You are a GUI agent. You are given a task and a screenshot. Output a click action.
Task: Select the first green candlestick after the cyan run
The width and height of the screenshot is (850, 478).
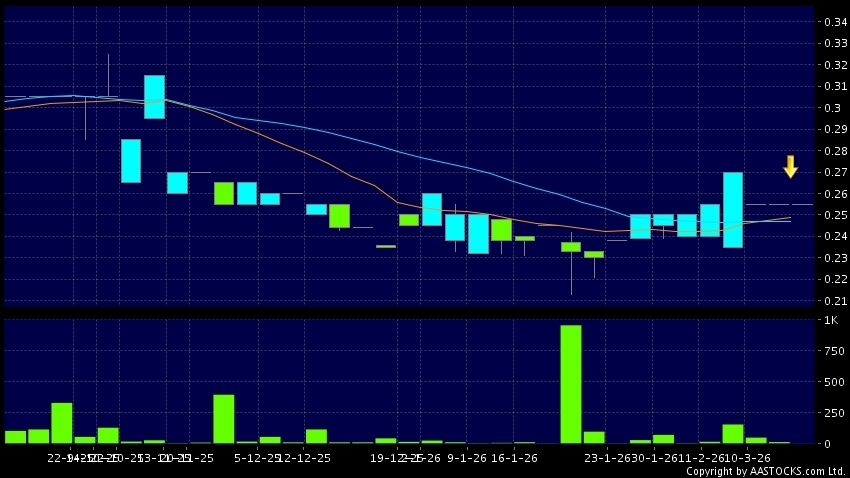coord(224,193)
